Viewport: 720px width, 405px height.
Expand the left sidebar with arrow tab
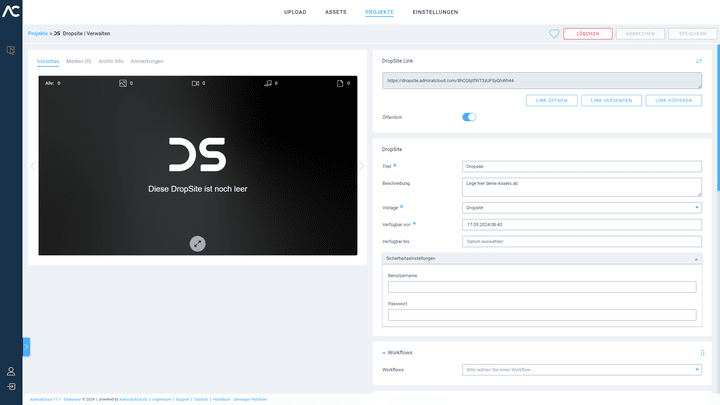[26, 347]
